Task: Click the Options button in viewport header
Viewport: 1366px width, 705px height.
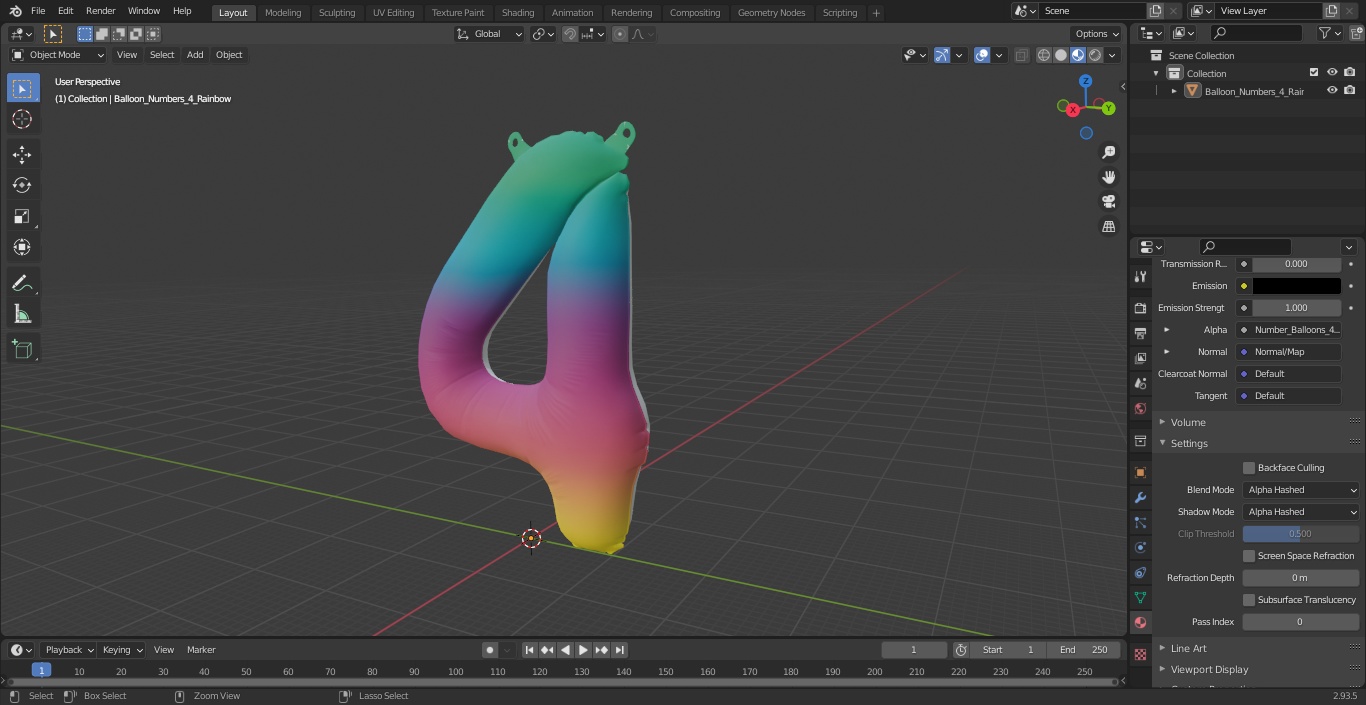Action: click(x=1097, y=34)
